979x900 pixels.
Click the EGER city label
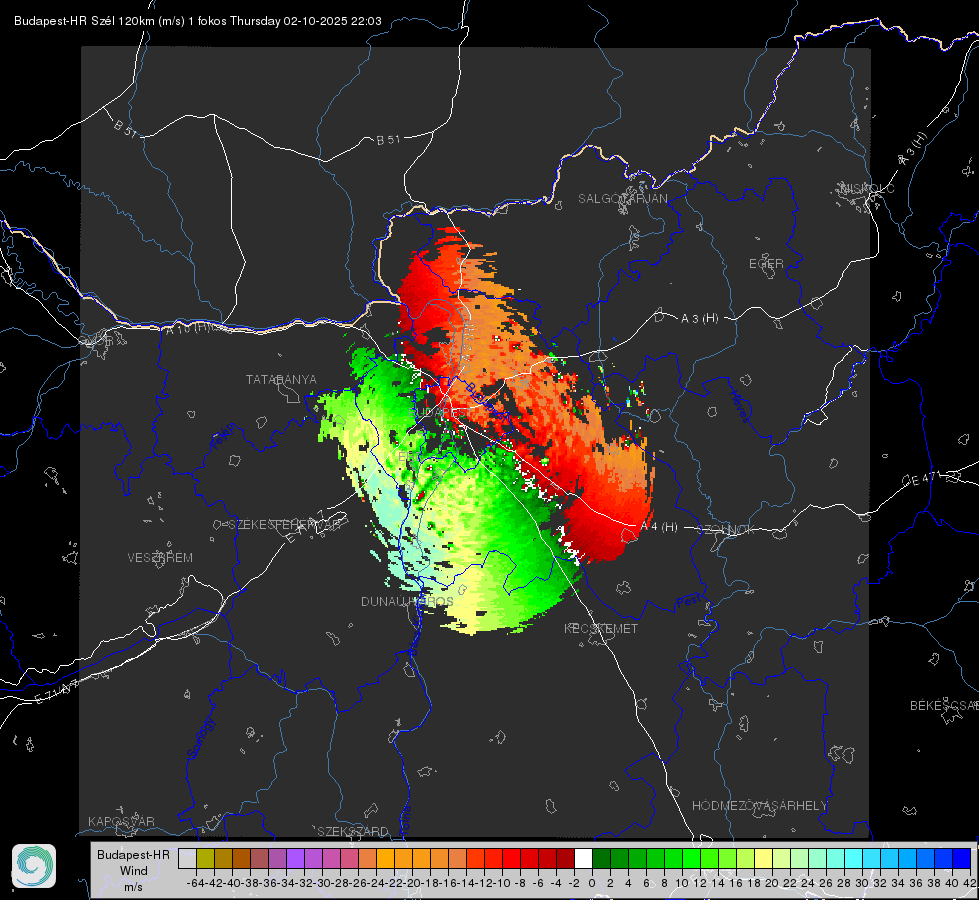[766, 264]
